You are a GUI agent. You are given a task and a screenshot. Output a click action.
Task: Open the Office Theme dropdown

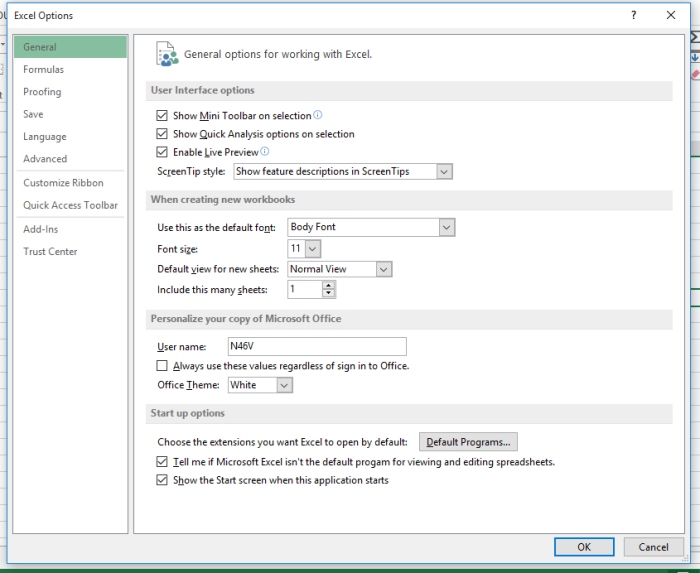click(x=285, y=385)
